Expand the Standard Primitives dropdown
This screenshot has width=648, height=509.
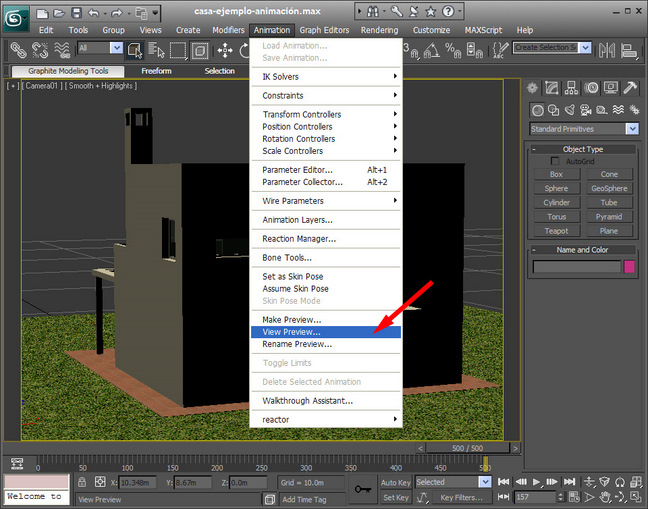pos(632,129)
